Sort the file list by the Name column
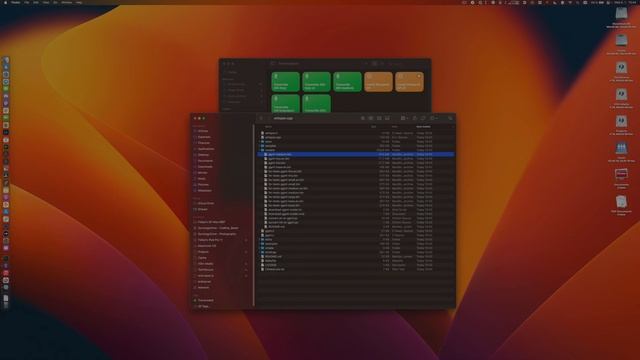640x360 pixels. click(268, 127)
